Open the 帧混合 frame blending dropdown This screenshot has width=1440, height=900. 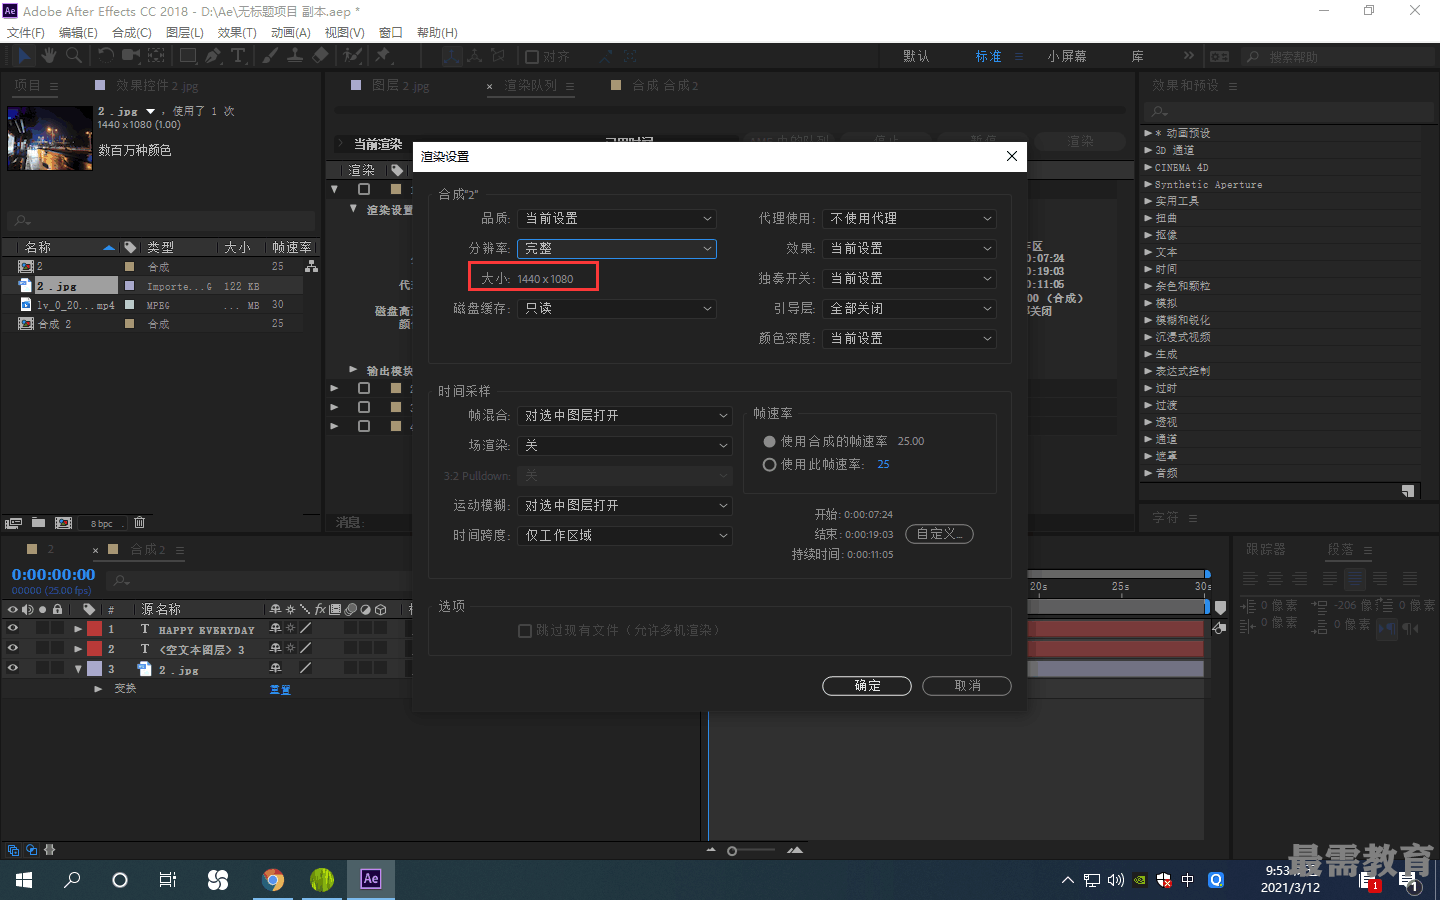tap(625, 415)
